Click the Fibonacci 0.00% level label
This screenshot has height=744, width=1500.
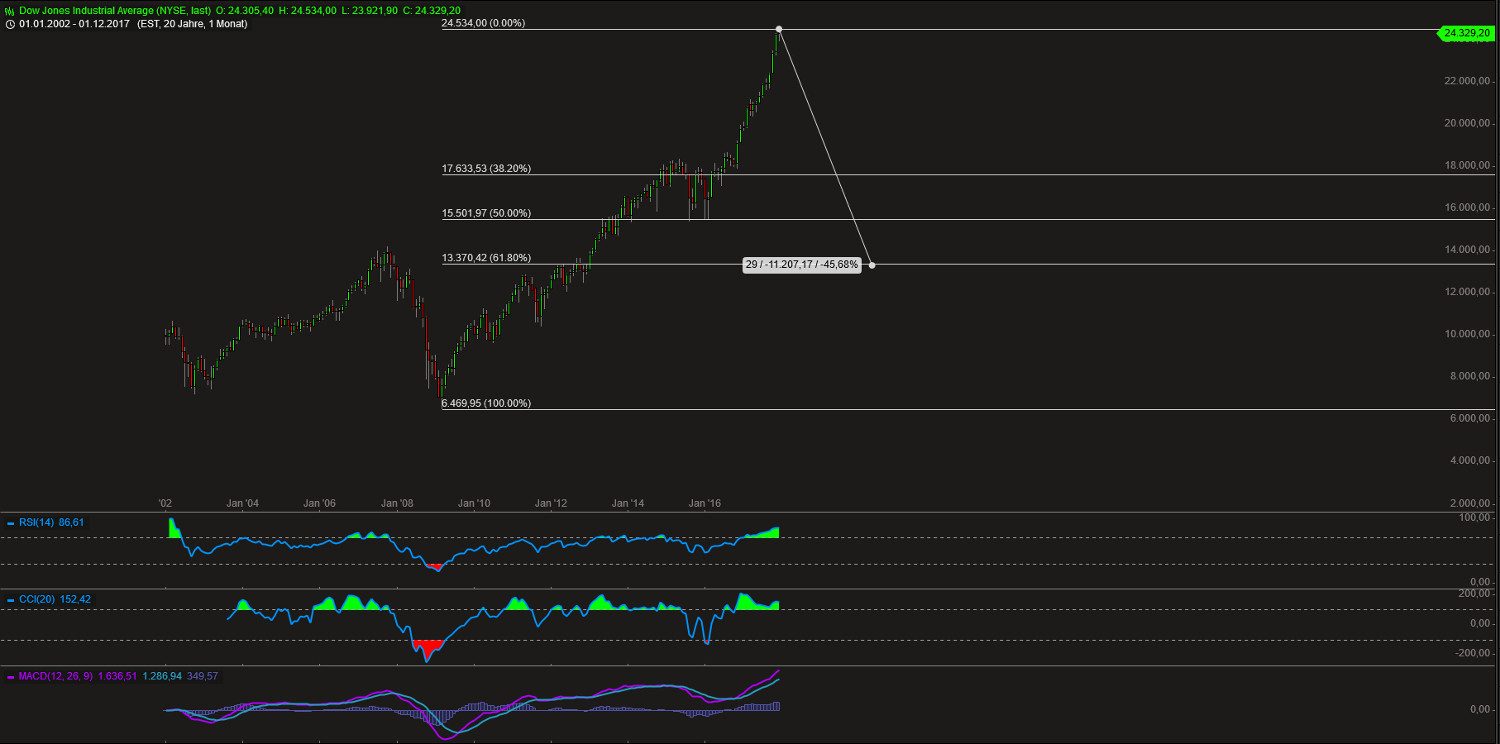483,22
